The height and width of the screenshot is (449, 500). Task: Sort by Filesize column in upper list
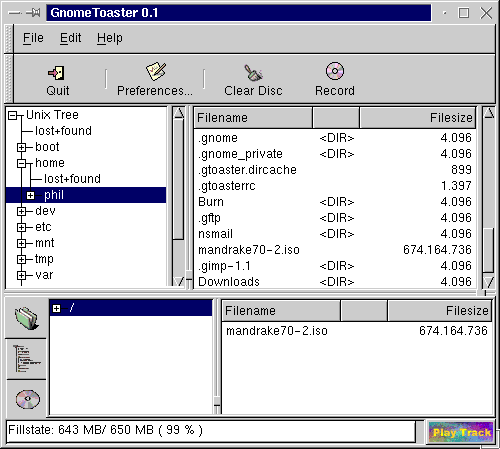tap(417, 118)
